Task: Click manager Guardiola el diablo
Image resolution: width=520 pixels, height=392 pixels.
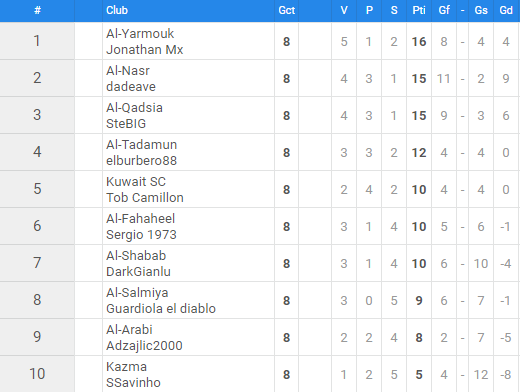Action: (161, 309)
